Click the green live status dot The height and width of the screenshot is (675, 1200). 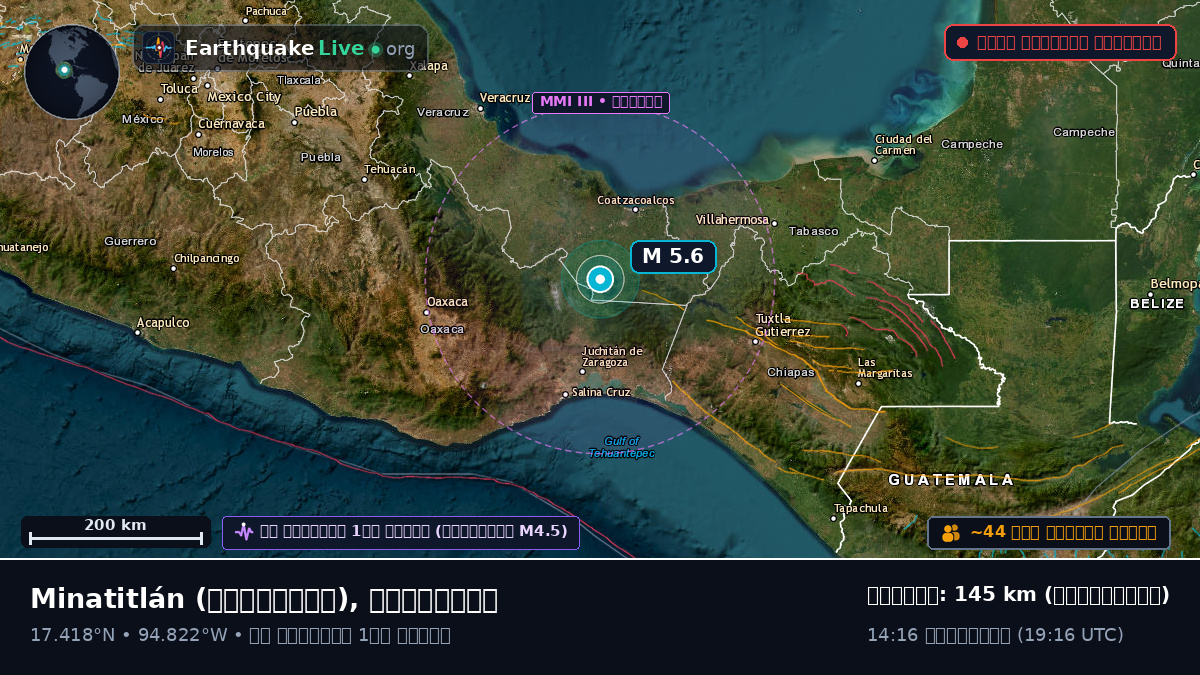point(375,49)
